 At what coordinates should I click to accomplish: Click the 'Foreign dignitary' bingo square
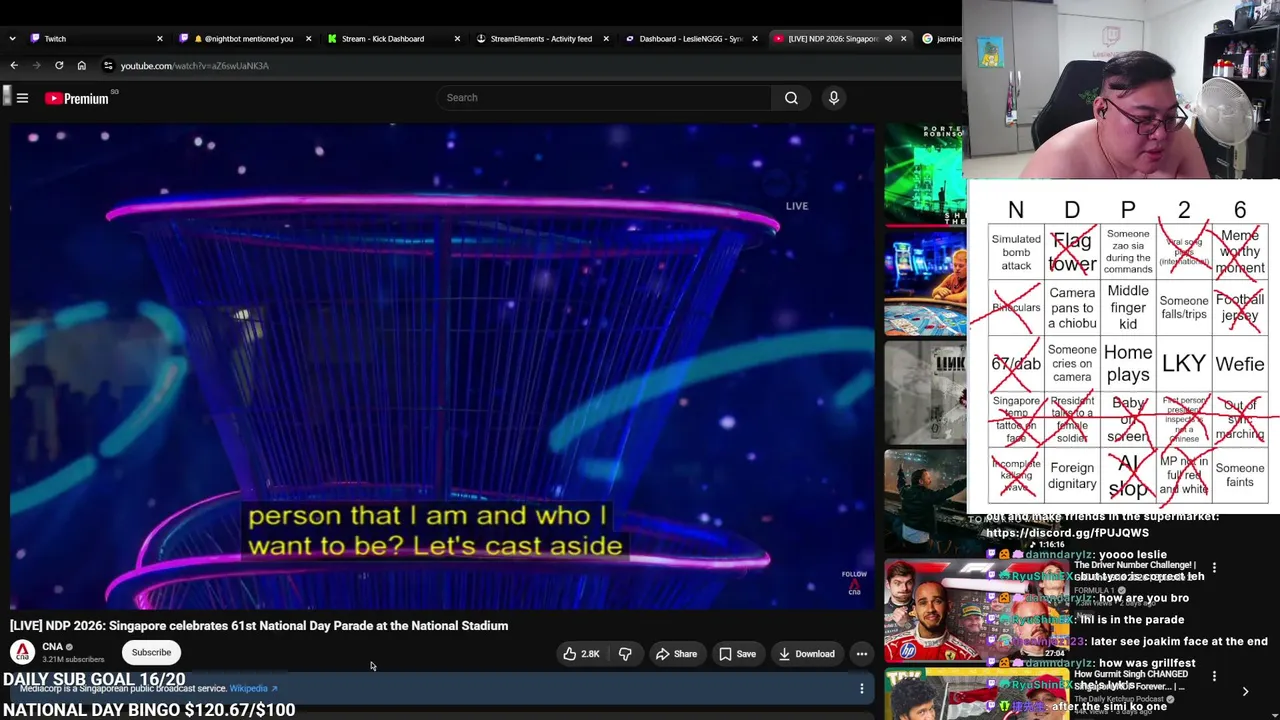(1072, 475)
